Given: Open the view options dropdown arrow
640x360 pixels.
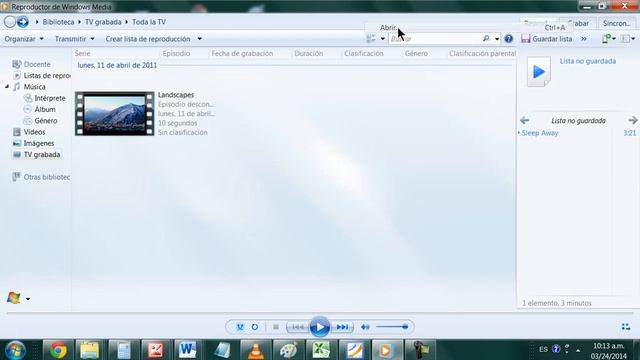Looking at the screenshot, I should 383,39.
